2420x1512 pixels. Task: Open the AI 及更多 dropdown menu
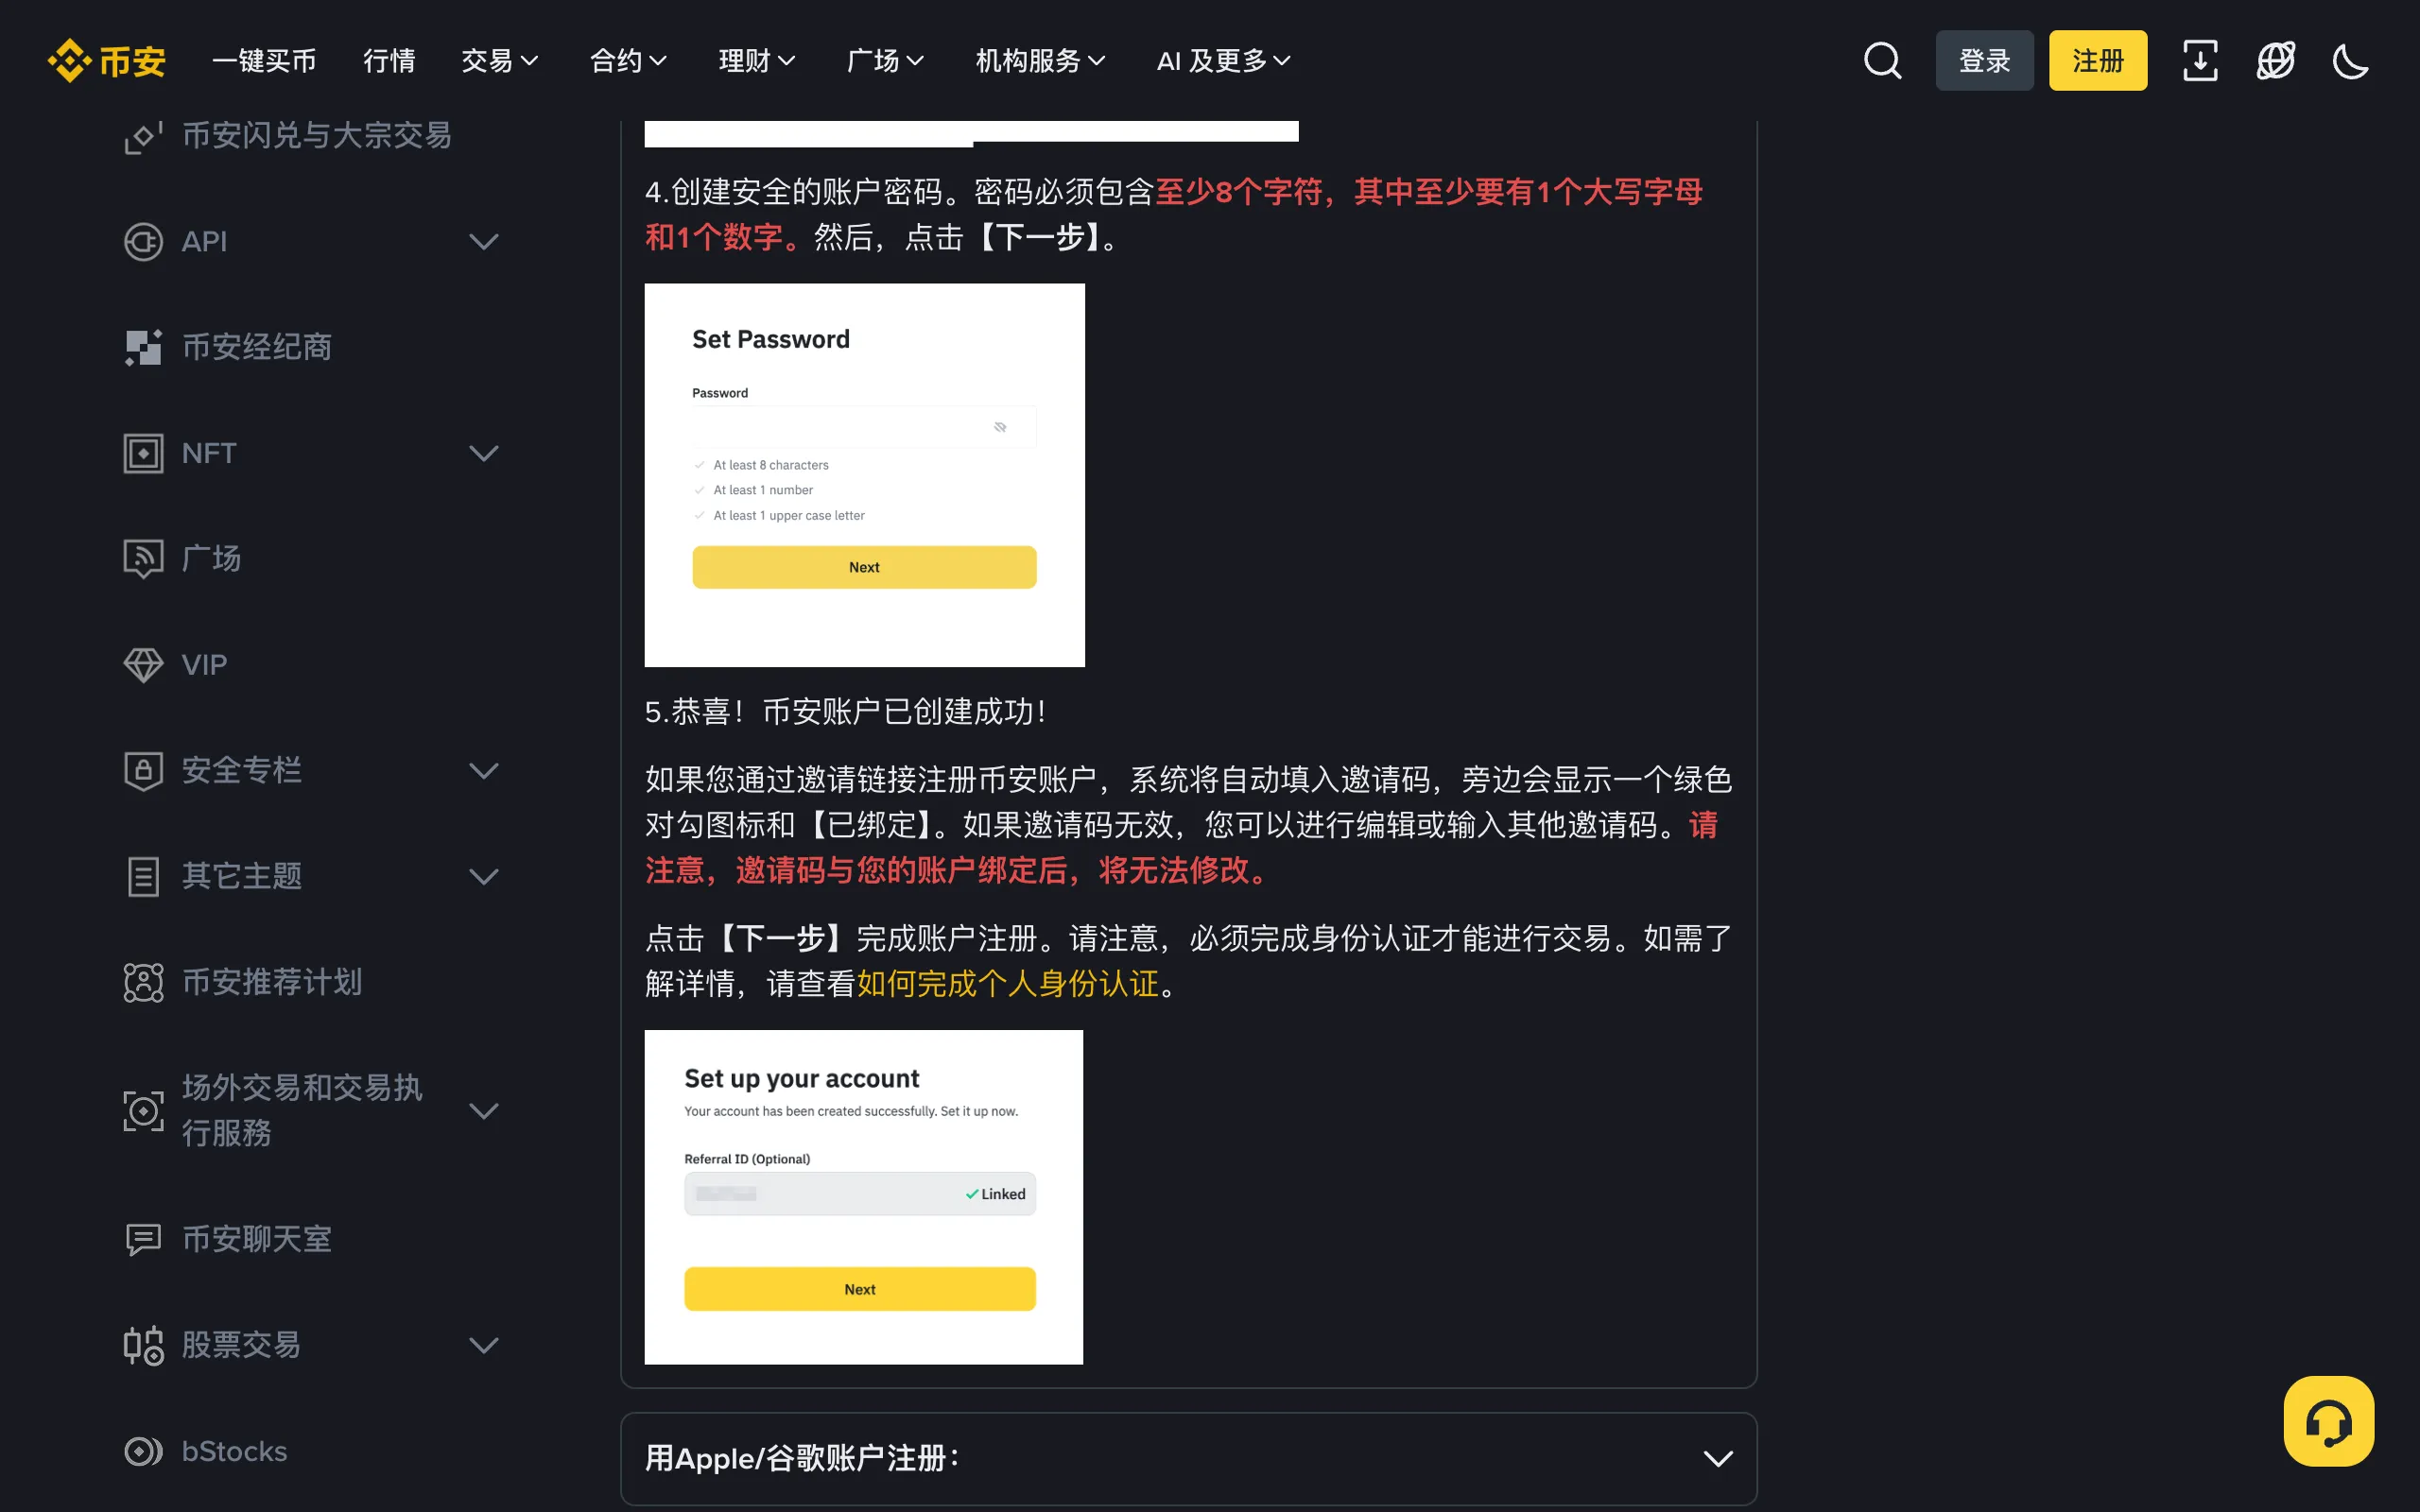[x=1223, y=61]
